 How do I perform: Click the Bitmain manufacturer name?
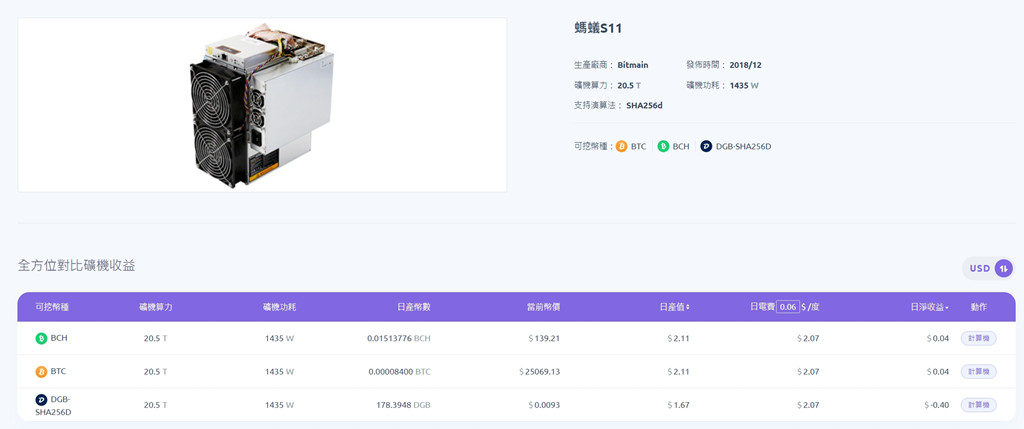tap(633, 65)
